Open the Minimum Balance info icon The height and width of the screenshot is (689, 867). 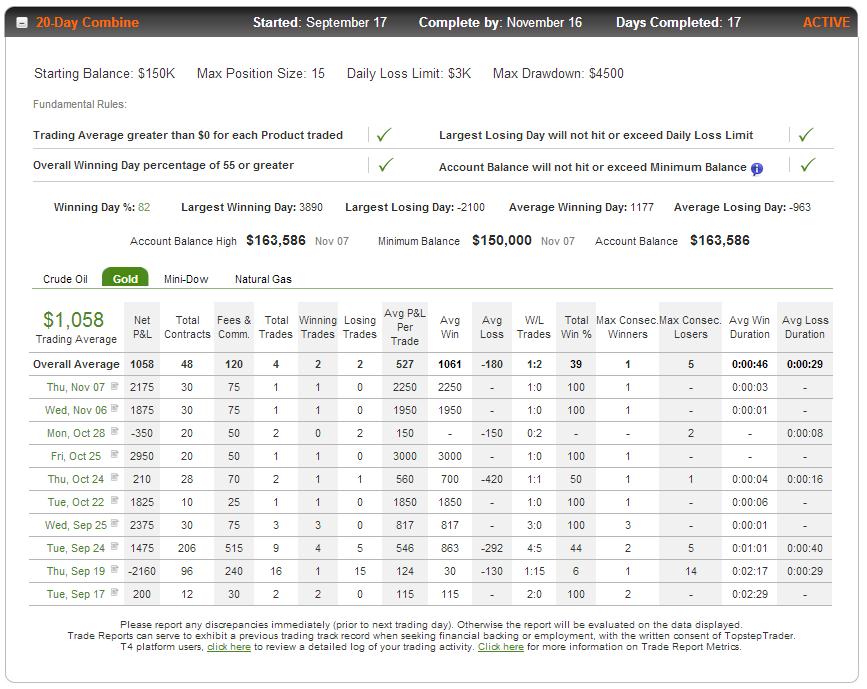tap(757, 169)
